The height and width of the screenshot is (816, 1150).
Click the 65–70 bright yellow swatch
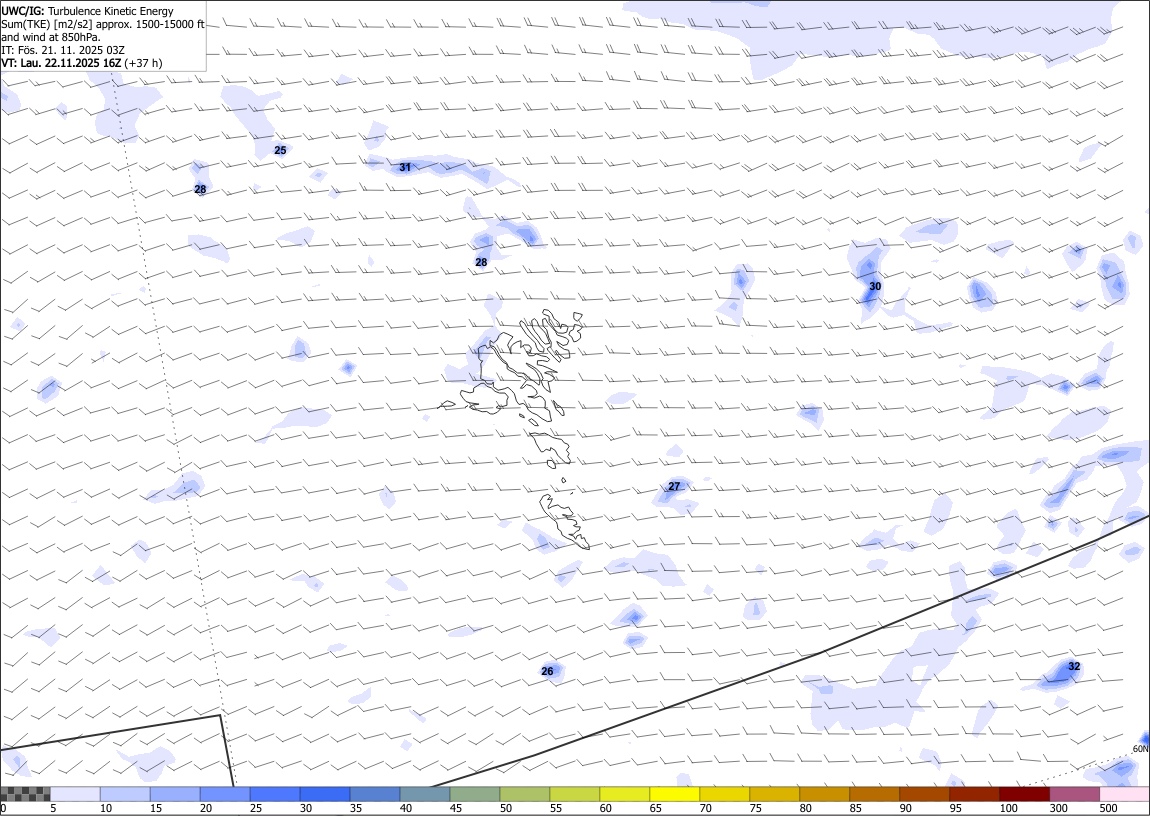point(675,794)
